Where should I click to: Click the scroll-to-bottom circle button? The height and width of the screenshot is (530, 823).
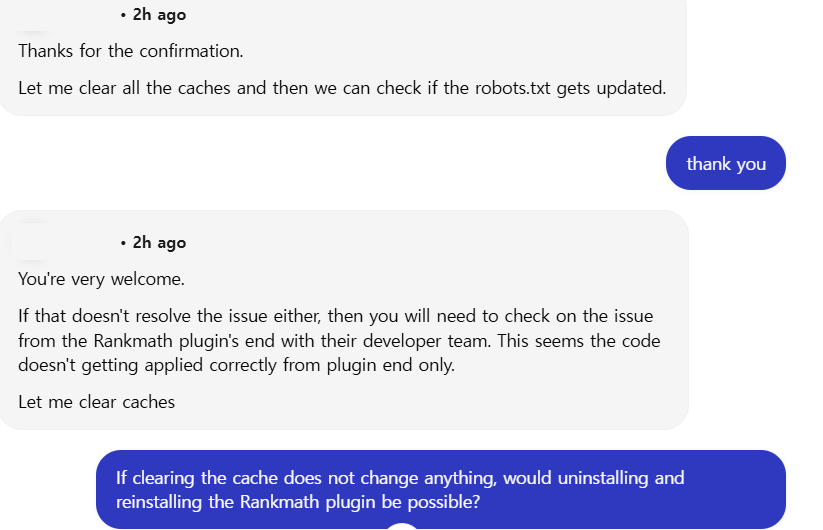pos(402,525)
